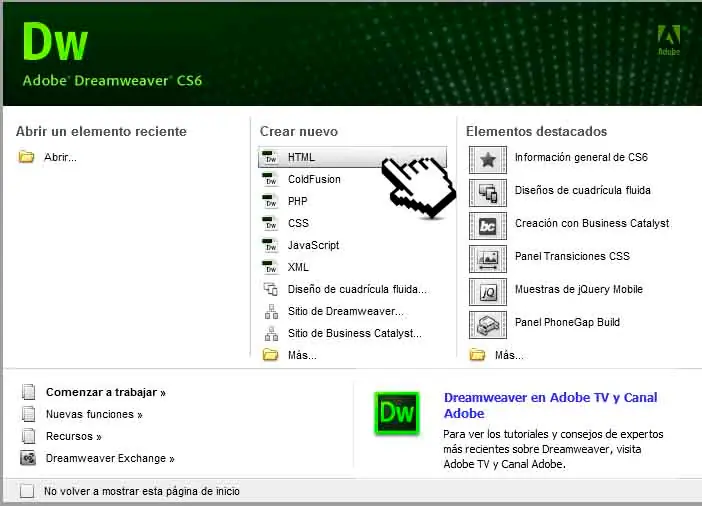Open Recursos »

(x=74, y=436)
